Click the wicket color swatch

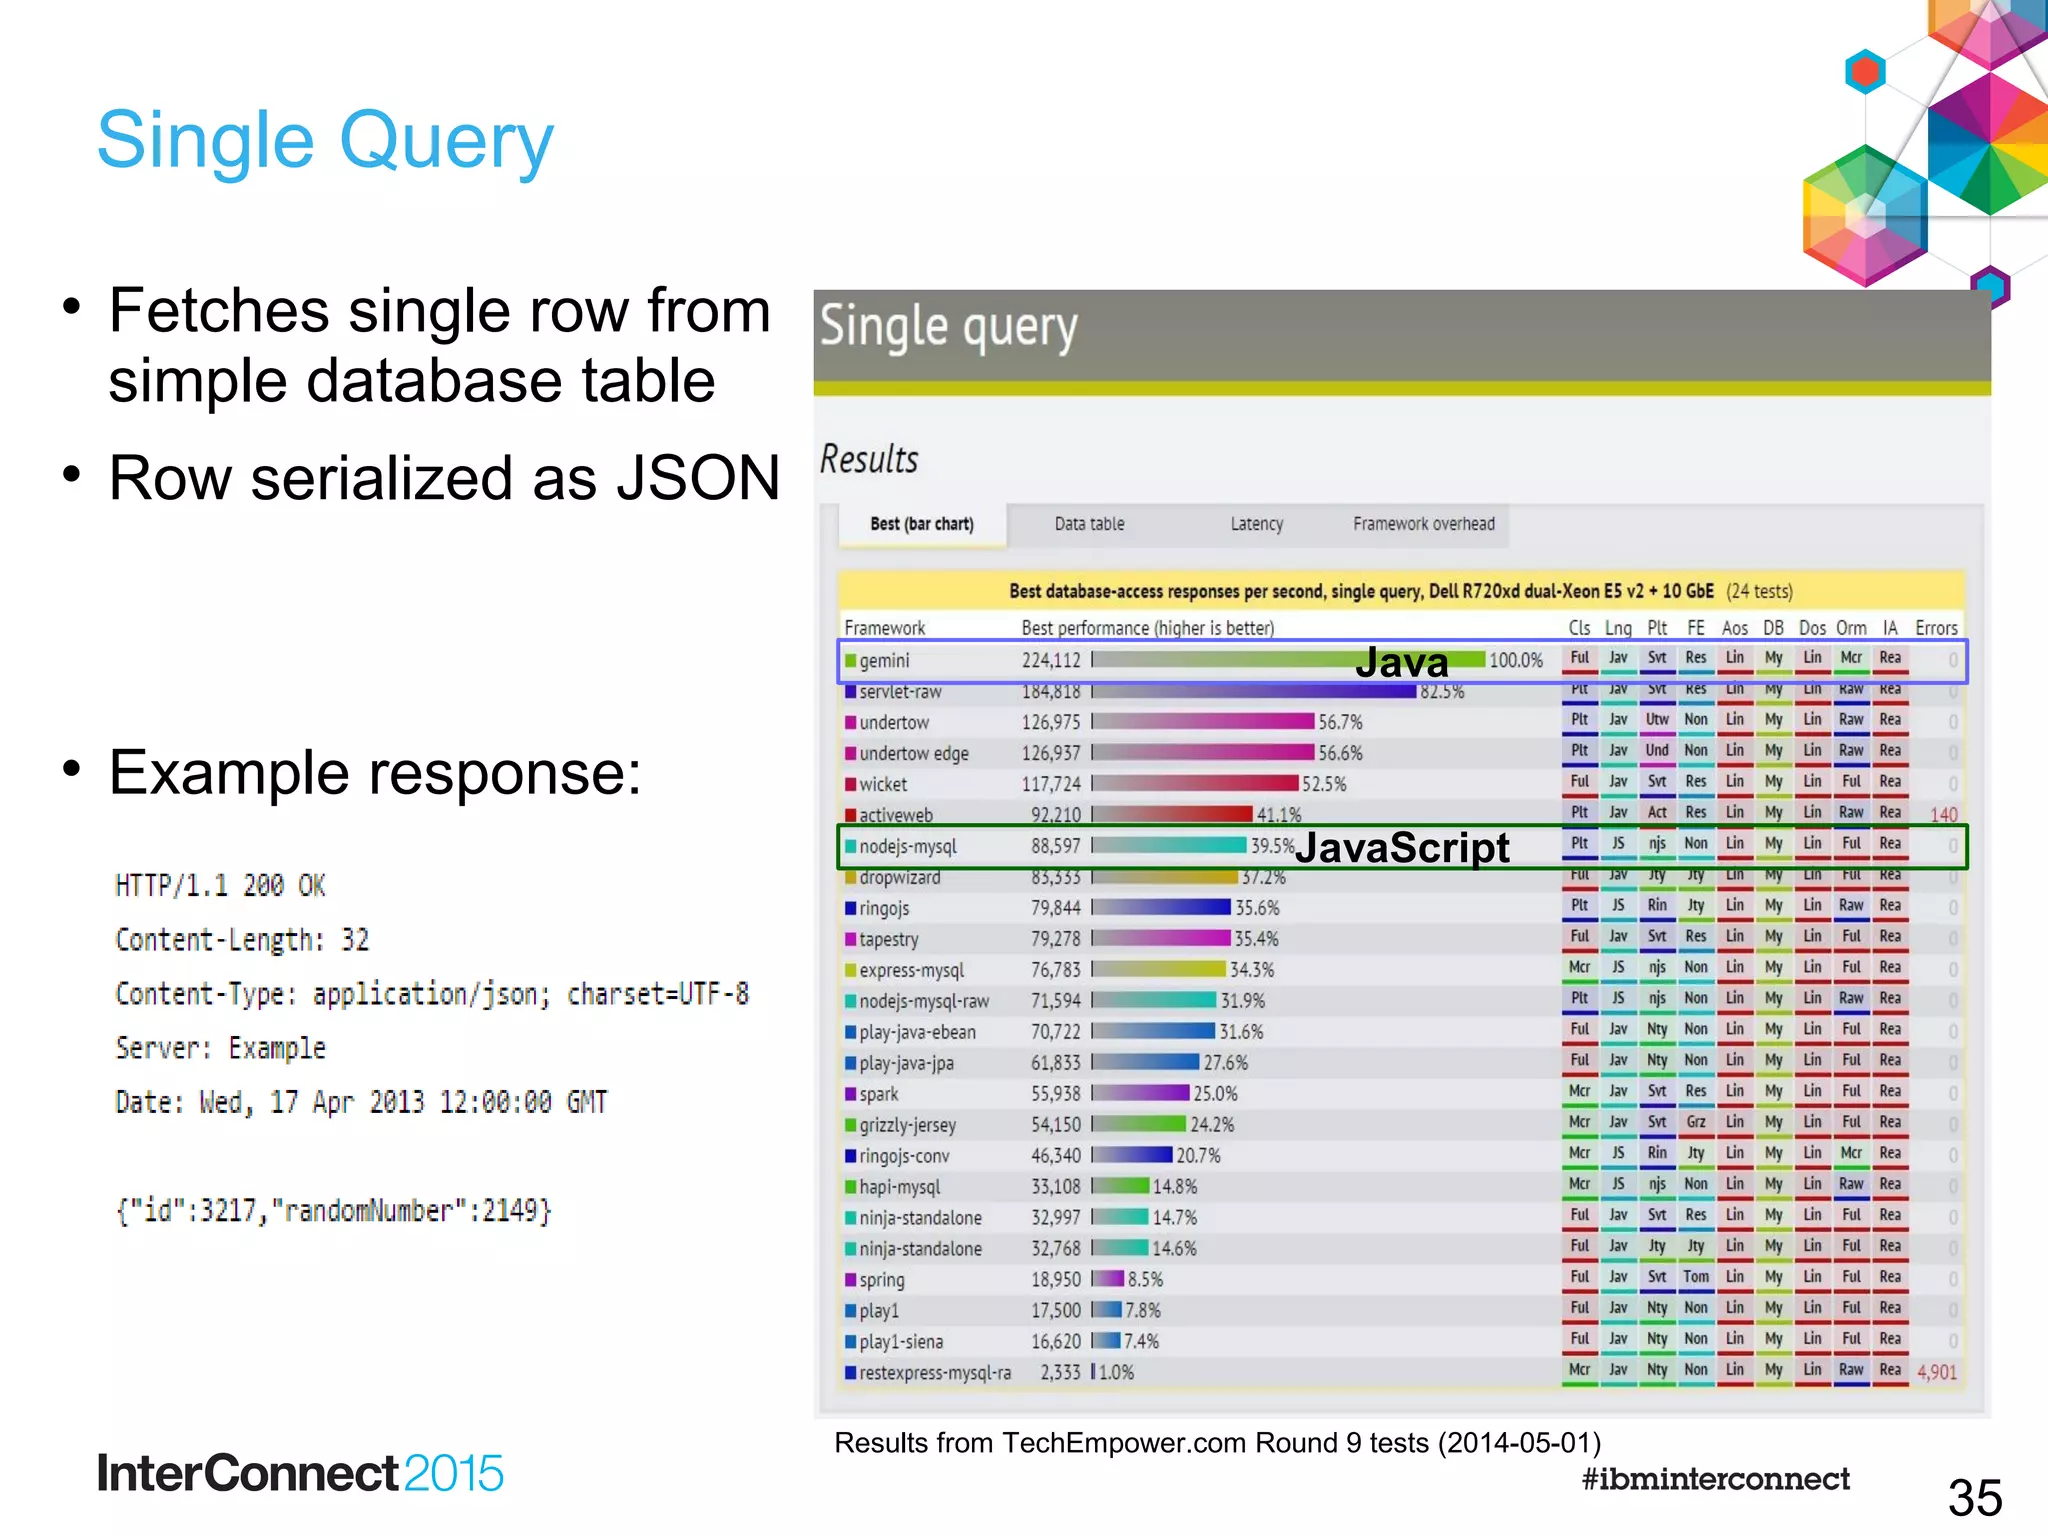(x=850, y=784)
